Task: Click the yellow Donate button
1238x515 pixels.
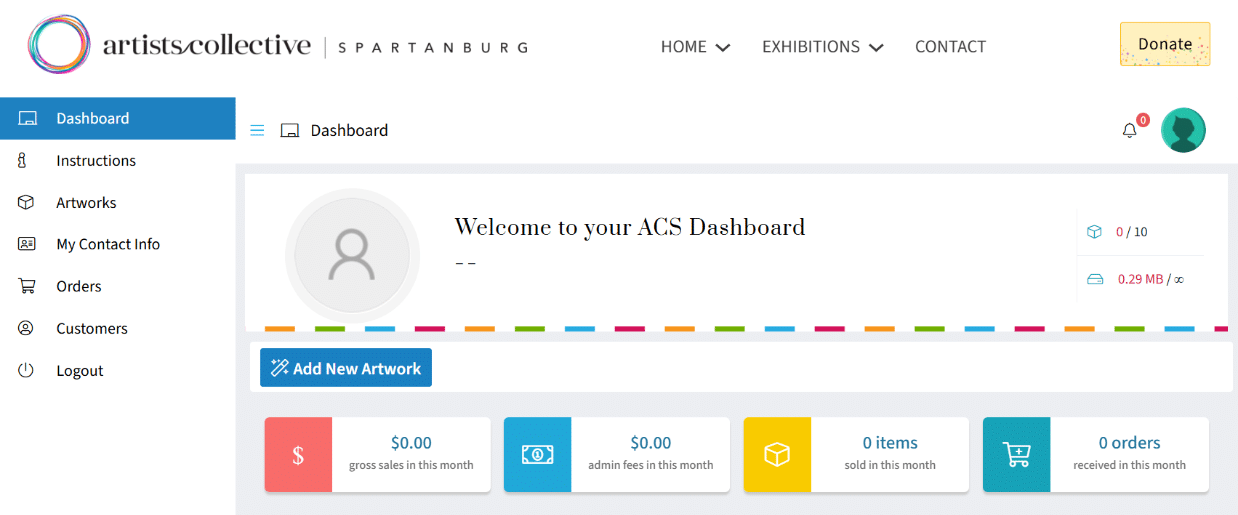Action: pyautogui.click(x=1164, y=44)
